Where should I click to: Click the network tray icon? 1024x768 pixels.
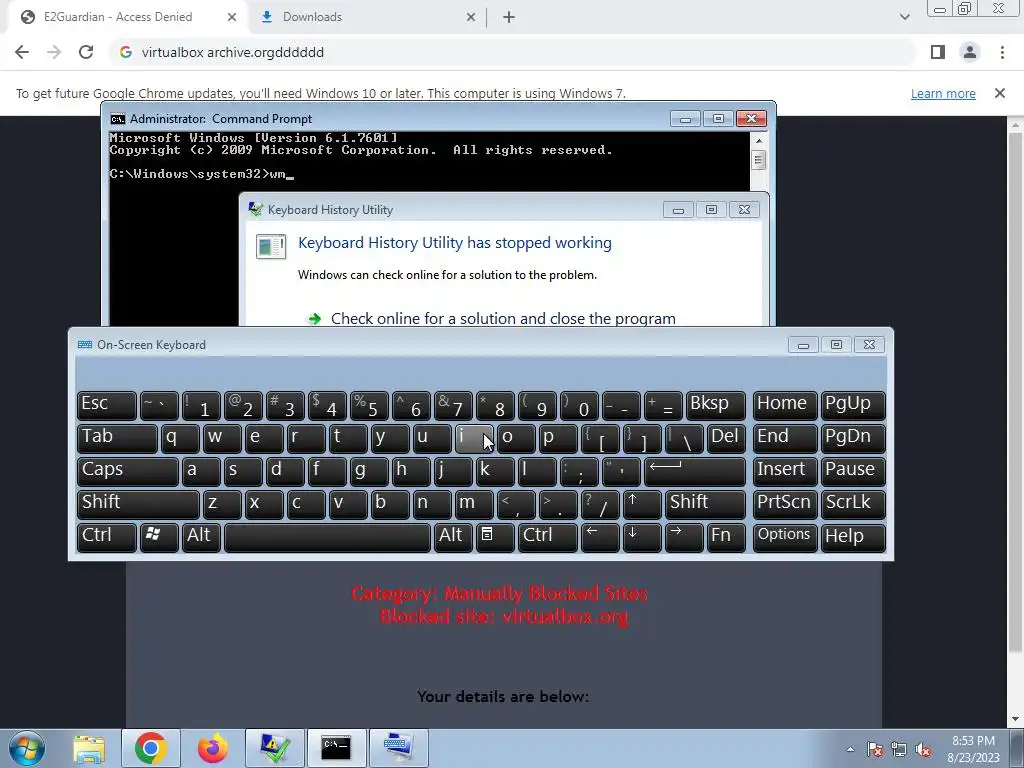899,749
